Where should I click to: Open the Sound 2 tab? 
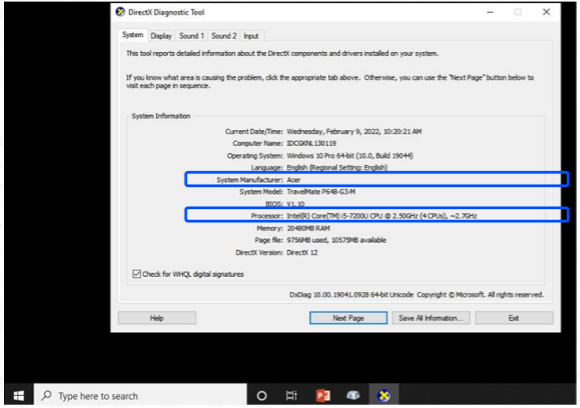[x=223, y=36]
